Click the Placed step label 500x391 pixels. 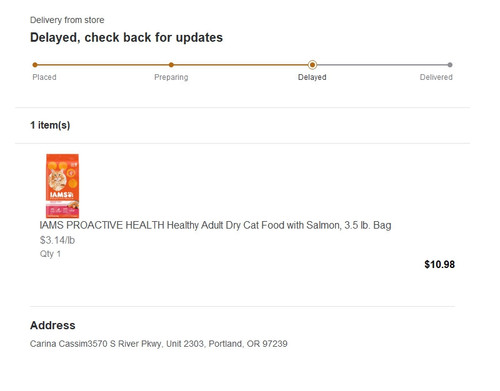pyautogui.click(x=44, y=77)
